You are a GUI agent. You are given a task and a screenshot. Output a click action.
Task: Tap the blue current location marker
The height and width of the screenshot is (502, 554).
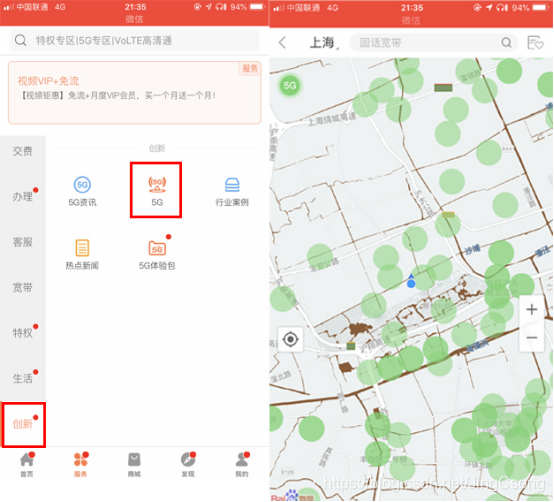(411, 282)
